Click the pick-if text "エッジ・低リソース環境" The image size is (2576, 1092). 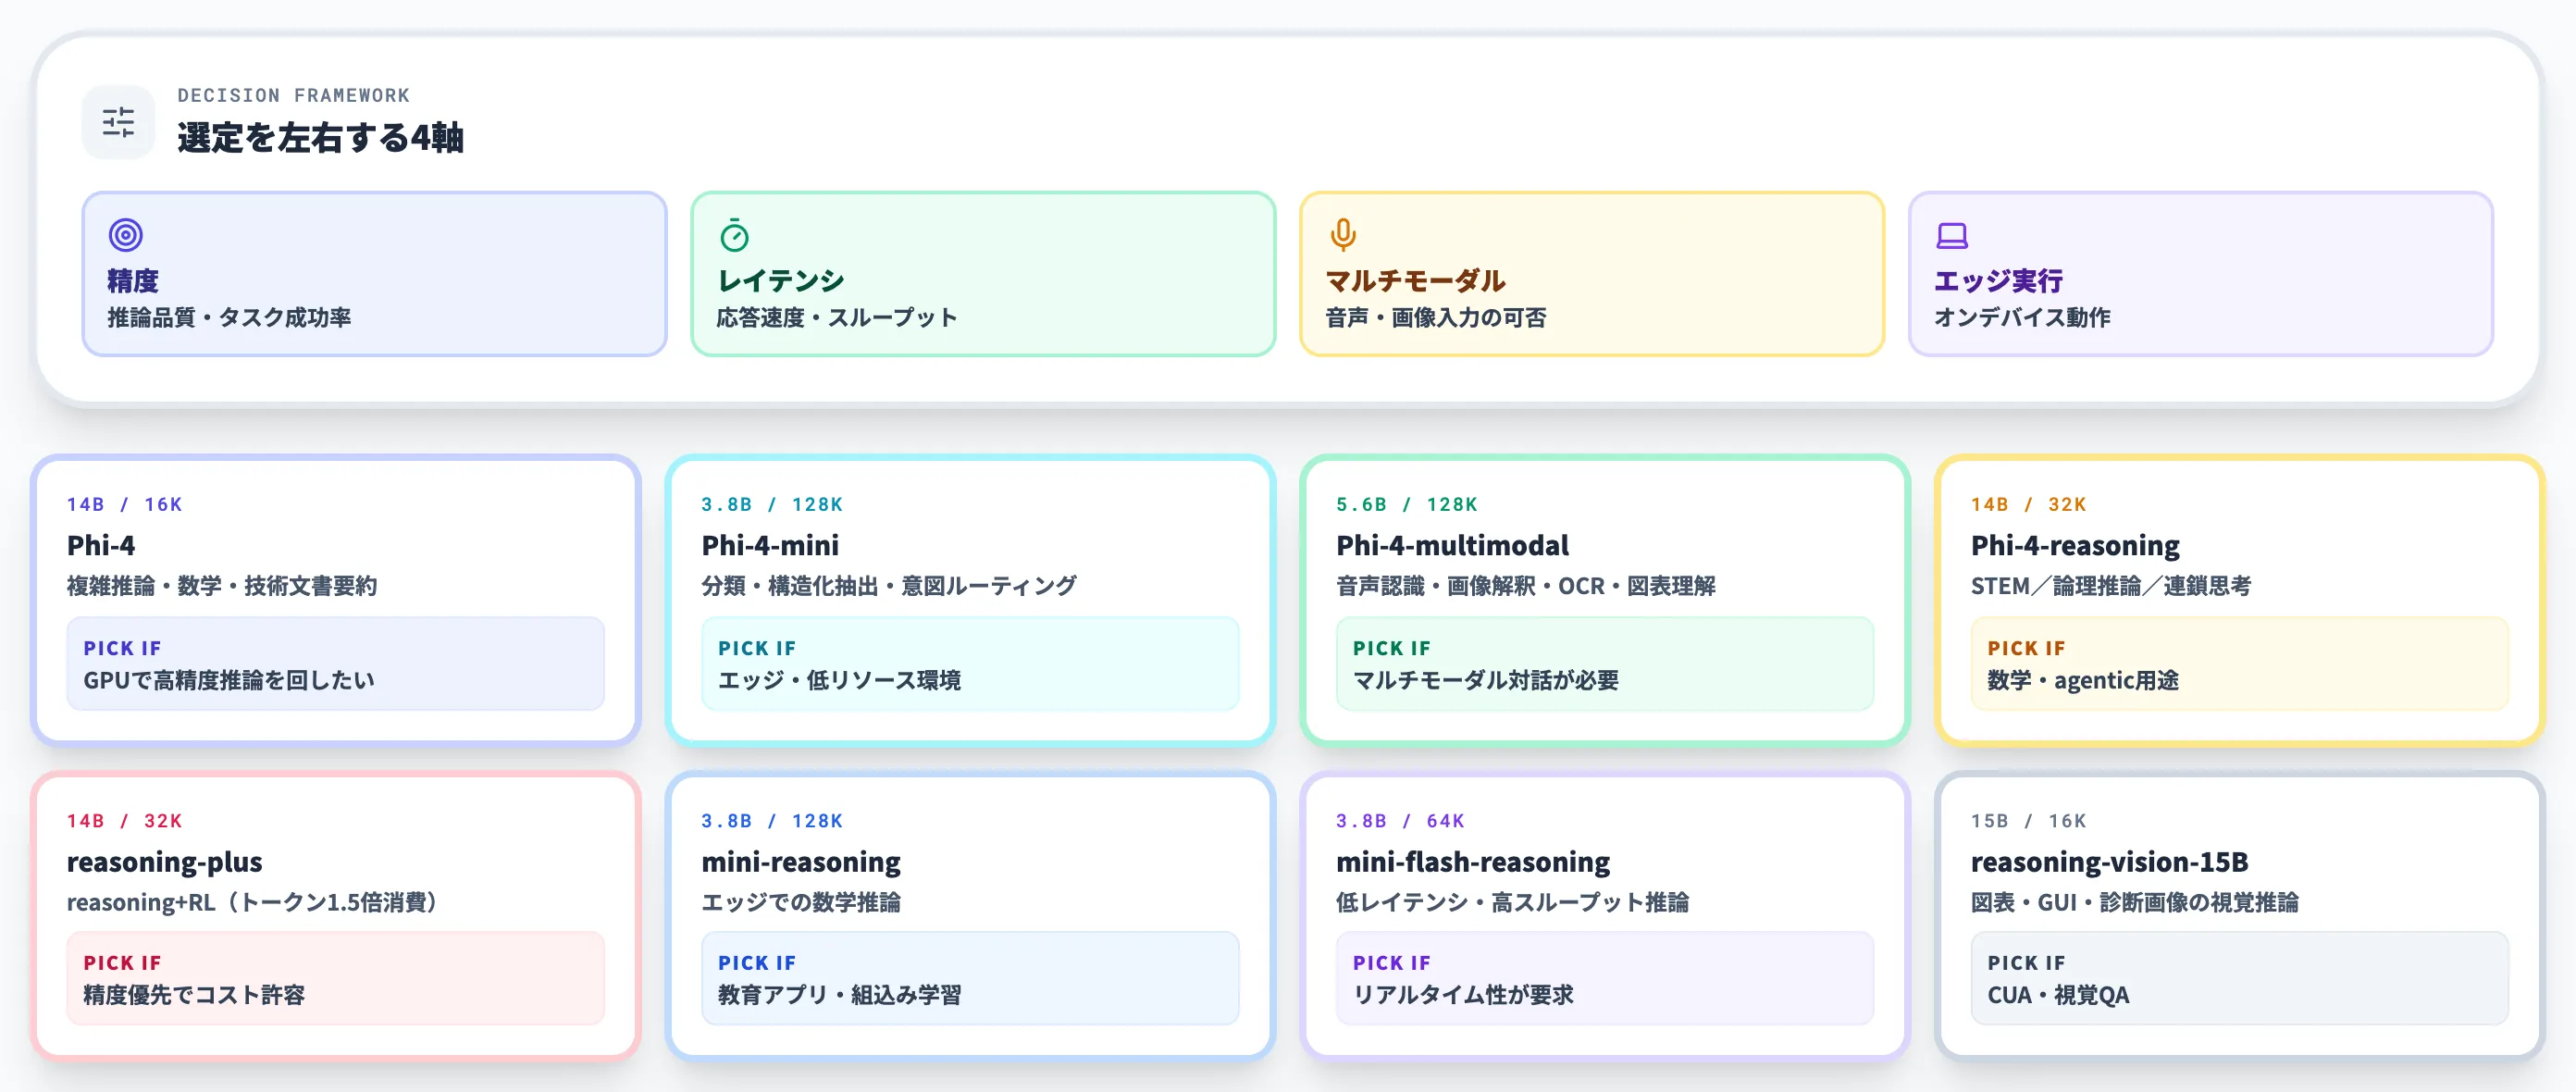pyautogui.click(x=839, y=680)
